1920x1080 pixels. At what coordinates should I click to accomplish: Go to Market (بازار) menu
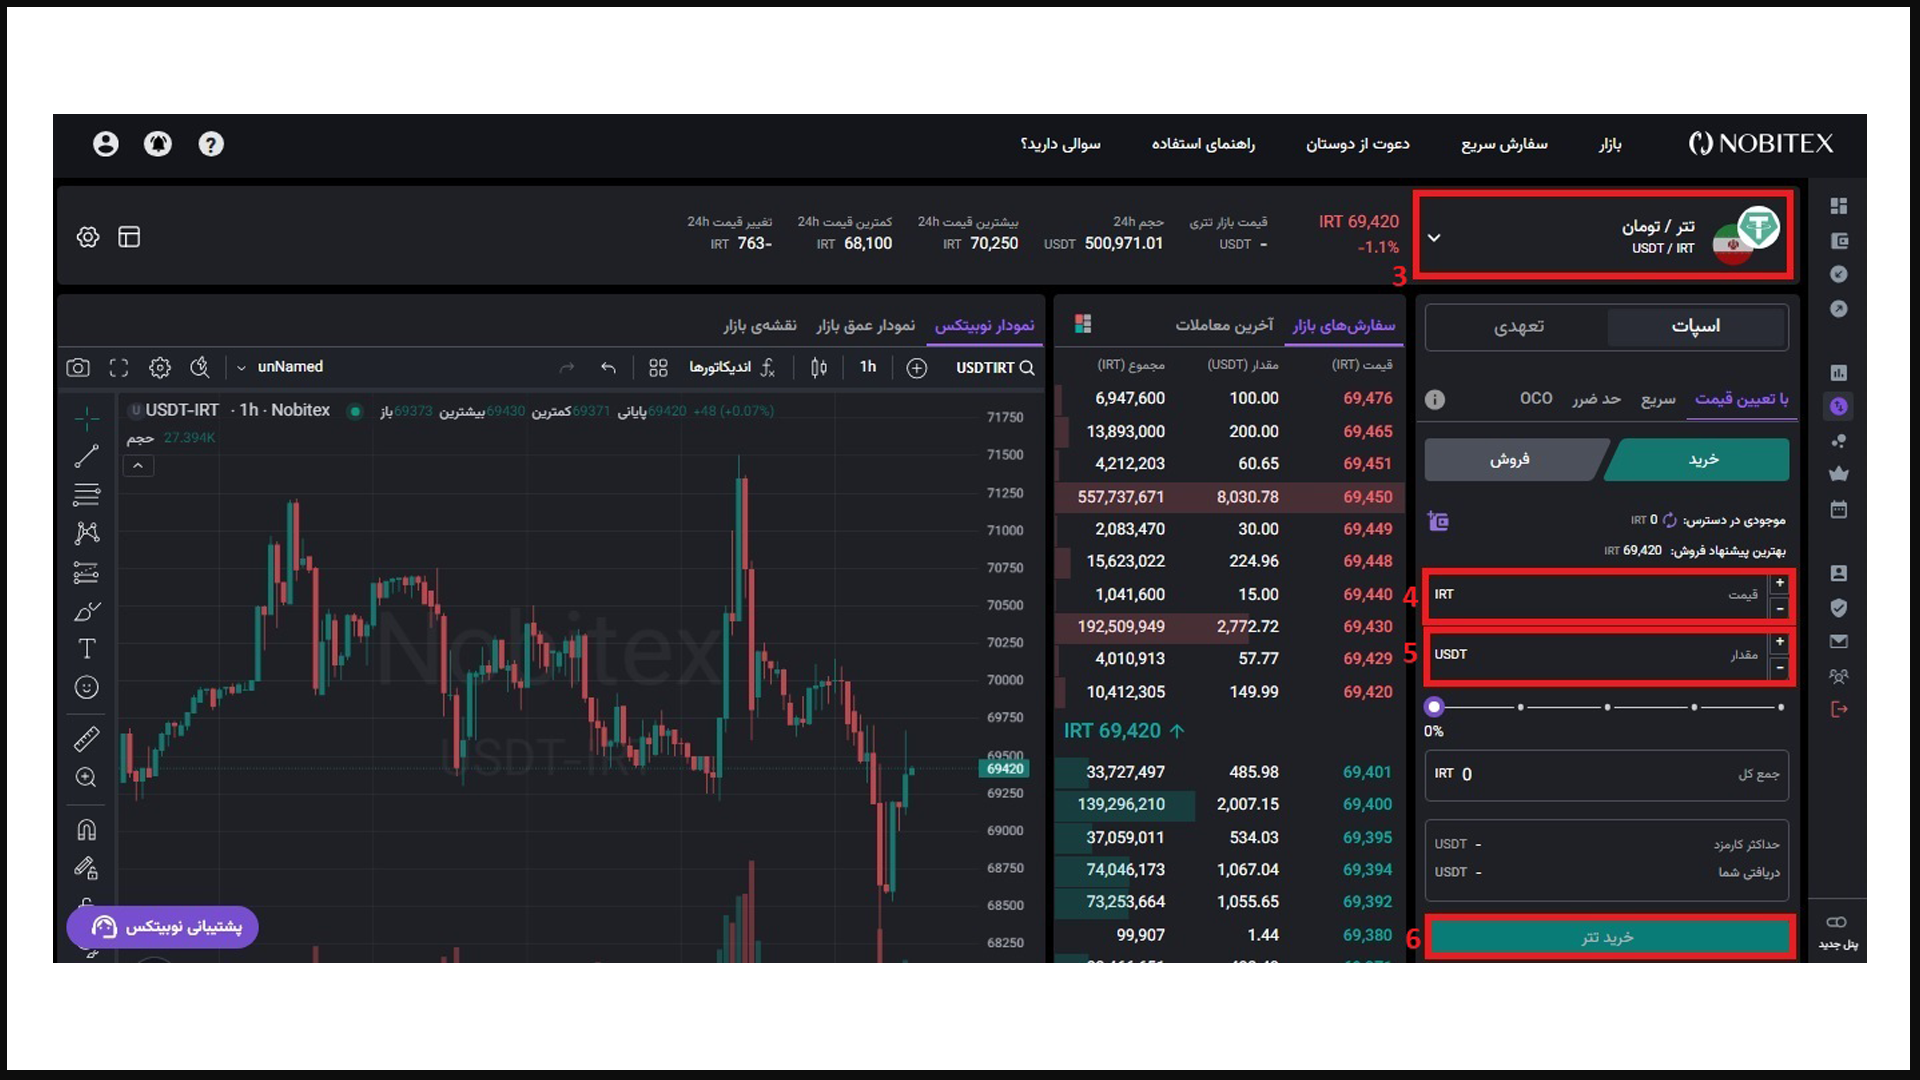click(1610, 144)
